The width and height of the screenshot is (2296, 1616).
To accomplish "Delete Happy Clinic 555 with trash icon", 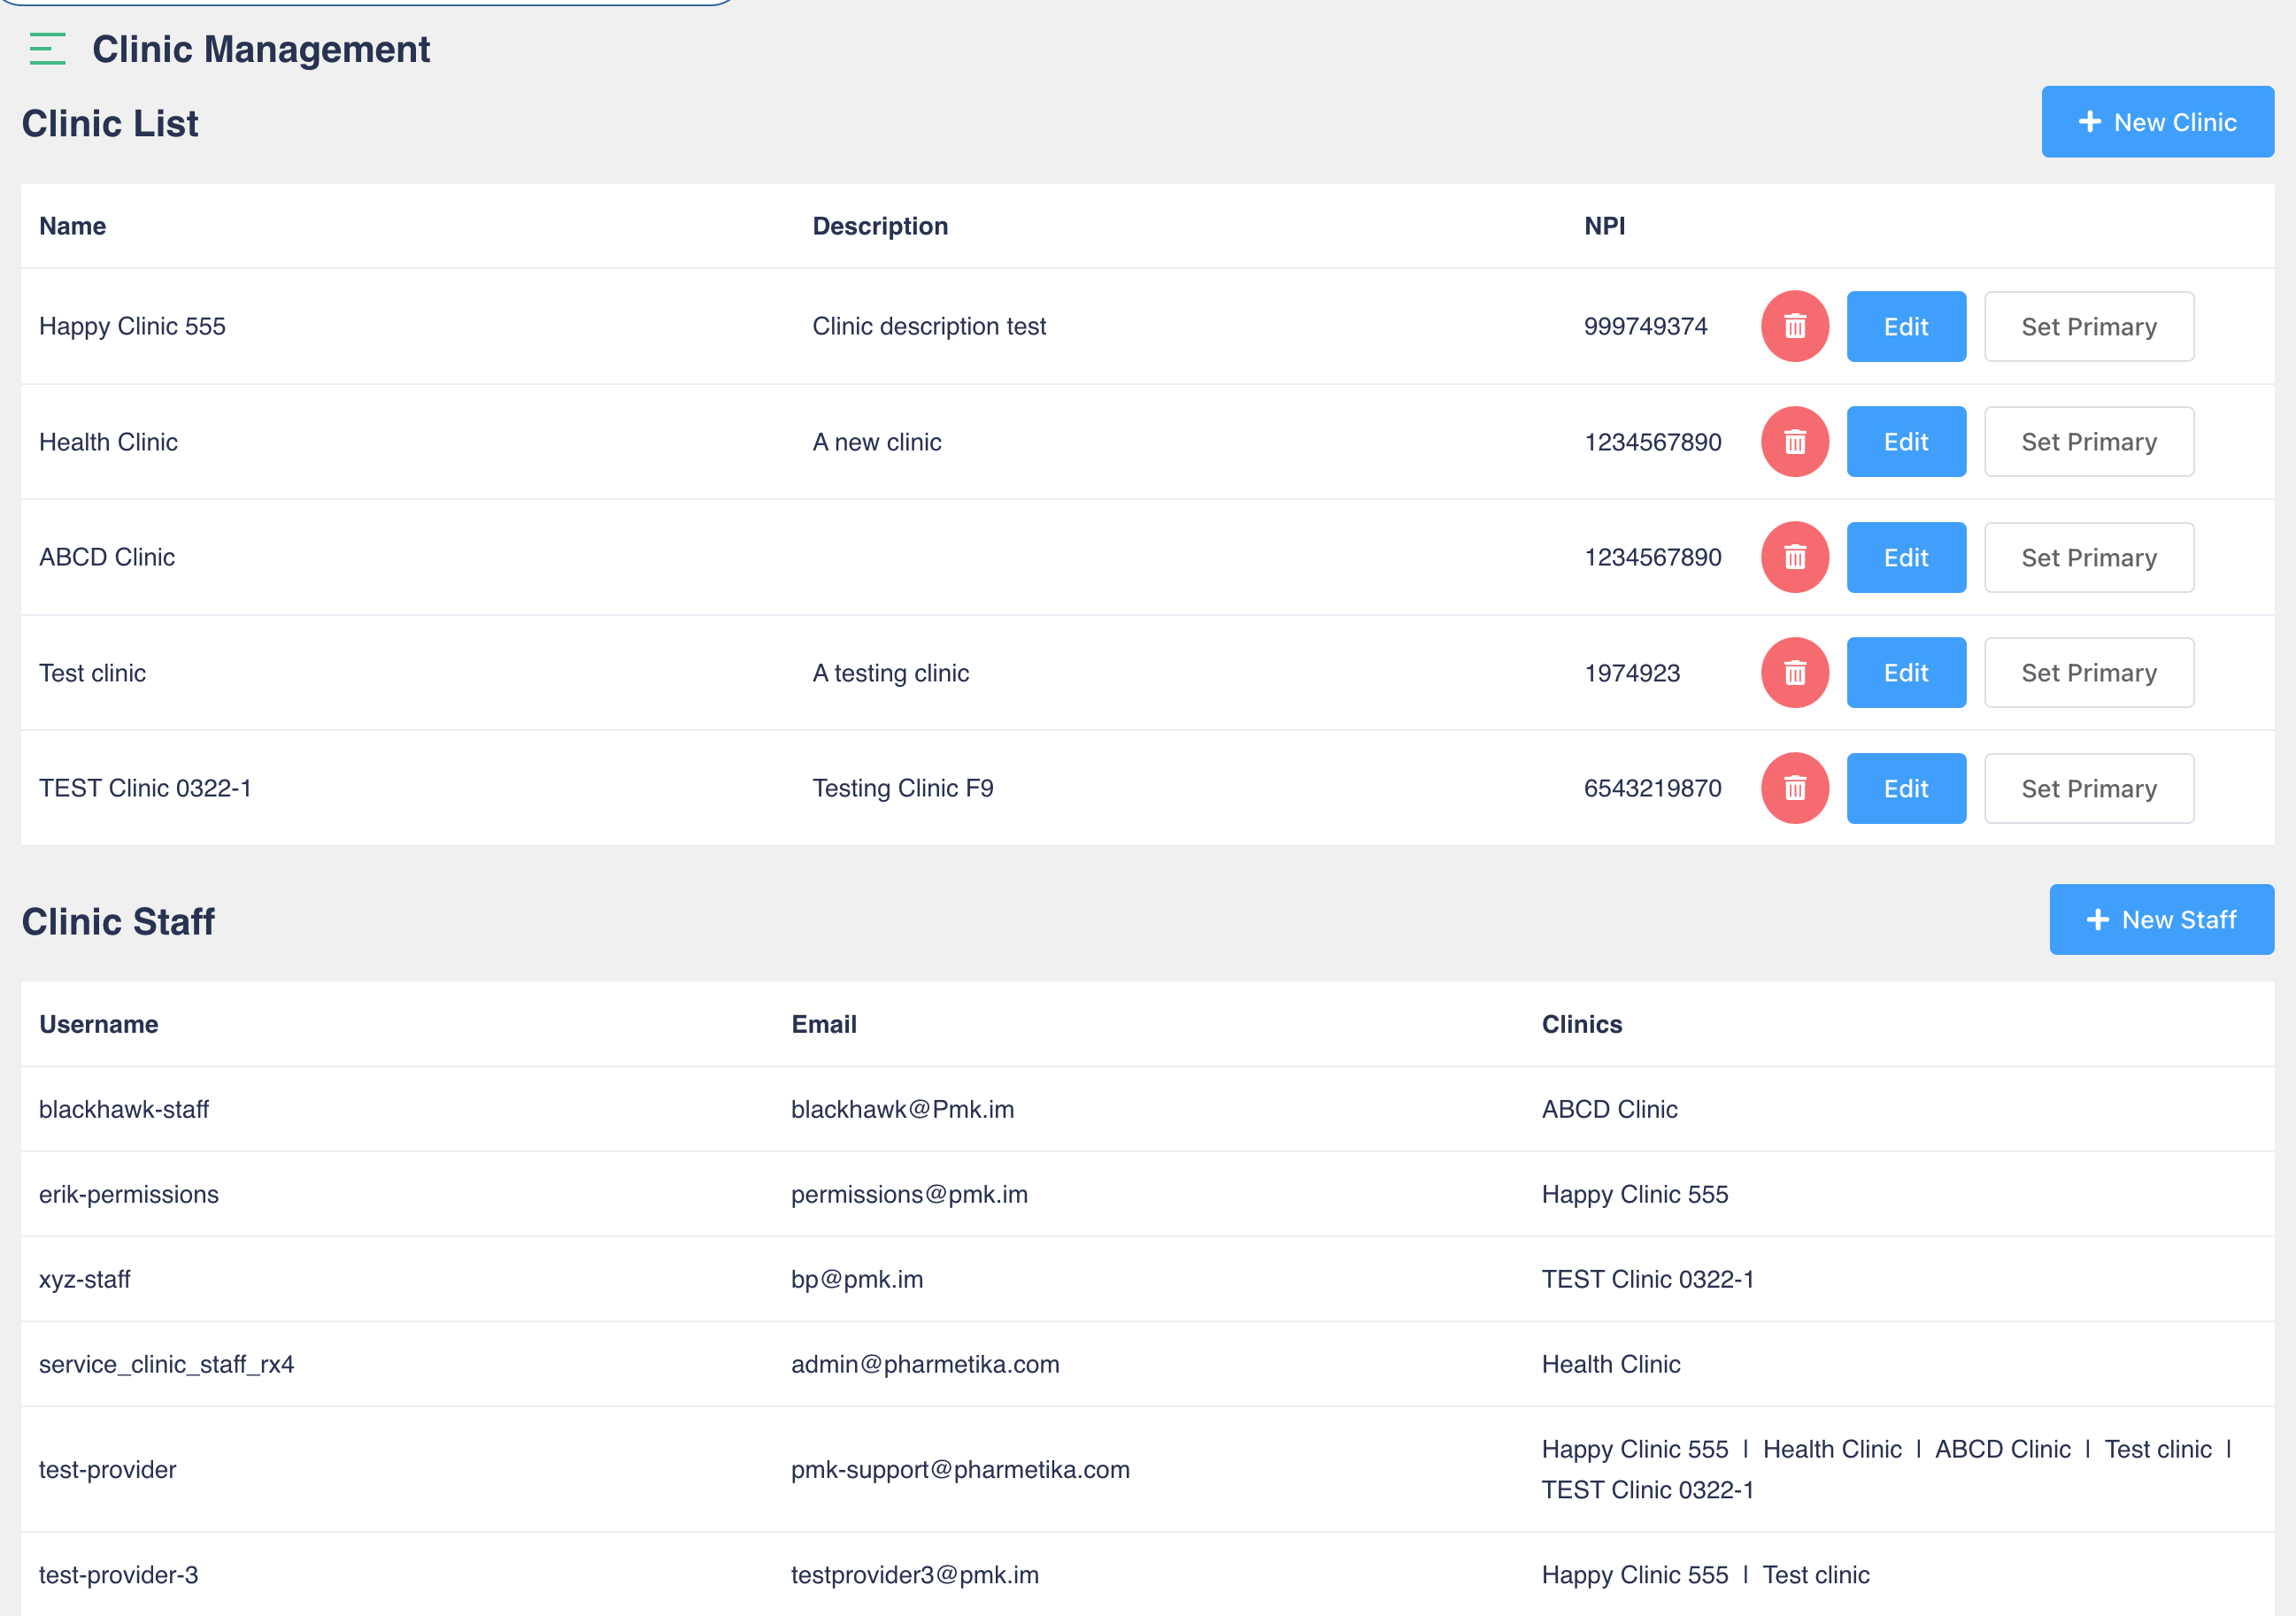I will 1794,326.
